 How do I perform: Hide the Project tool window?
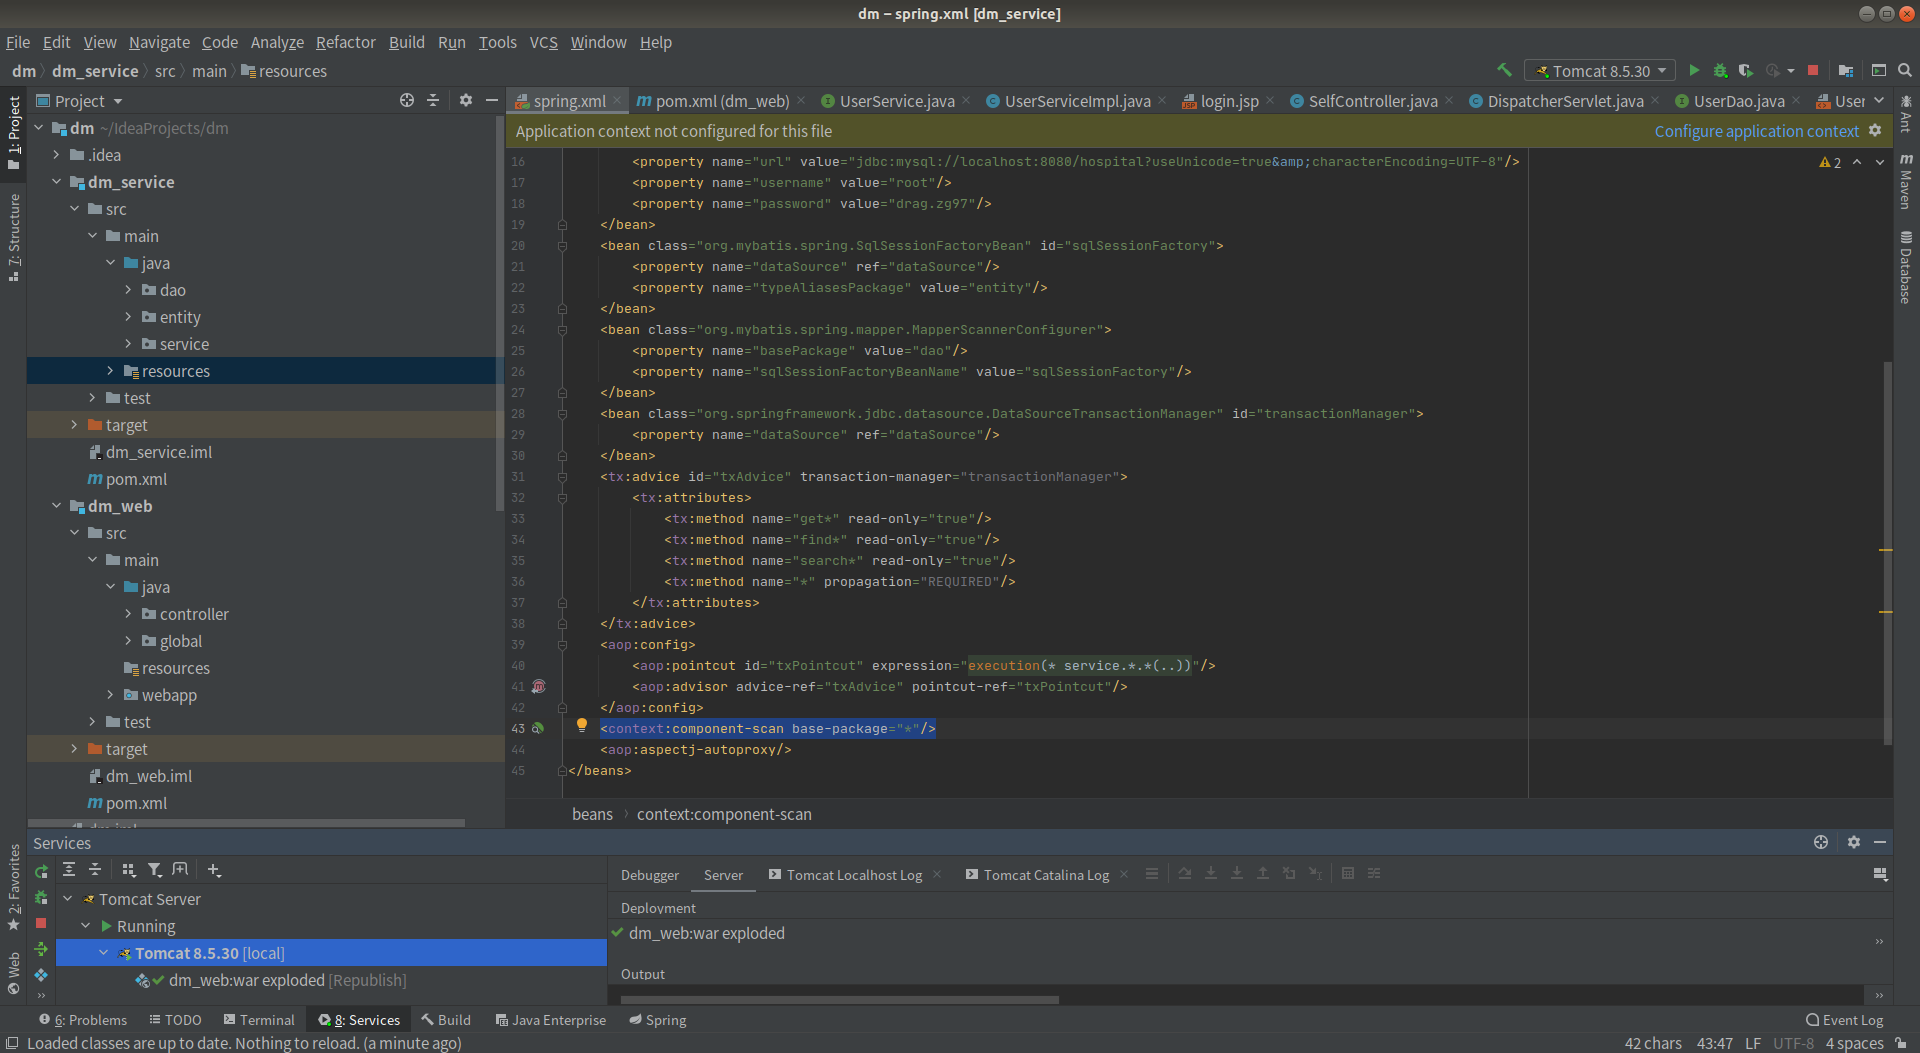coord(491,100)
